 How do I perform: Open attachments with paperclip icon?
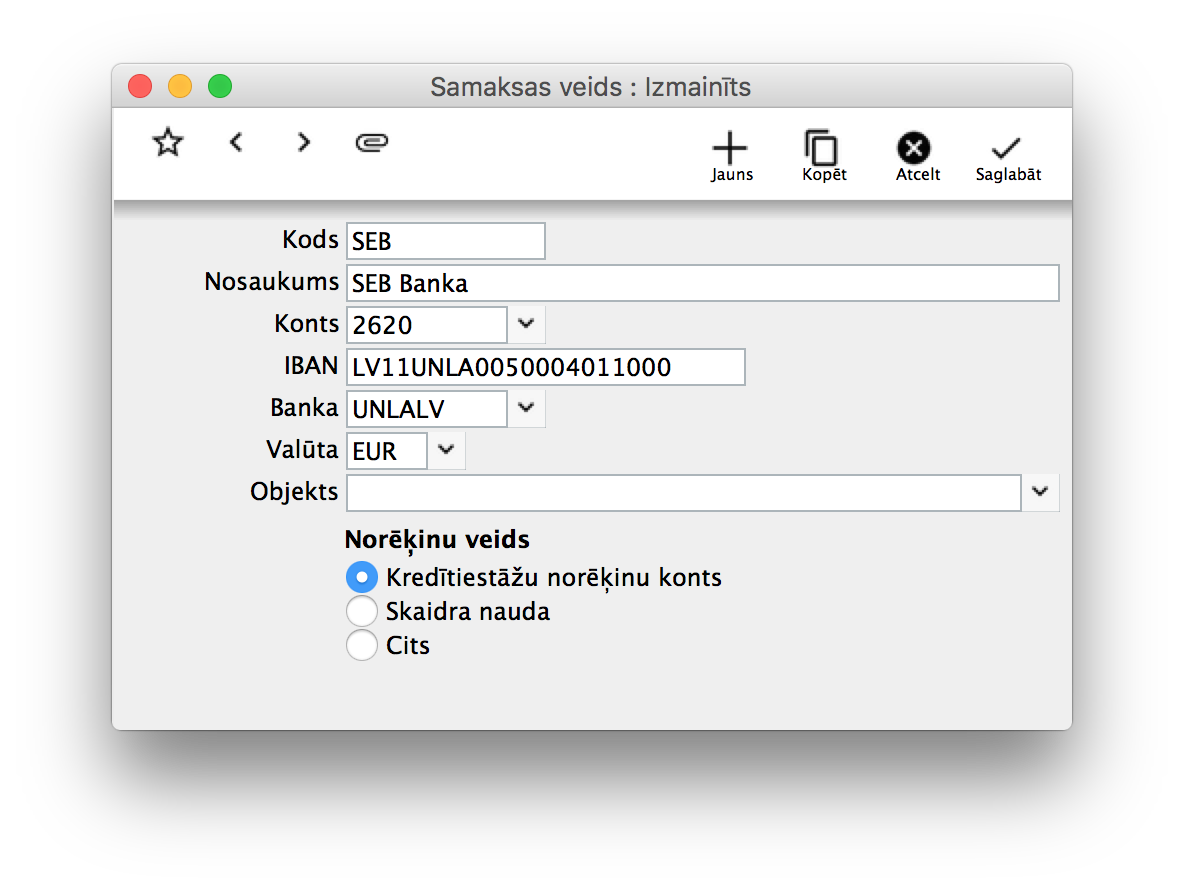pos(372,144)
